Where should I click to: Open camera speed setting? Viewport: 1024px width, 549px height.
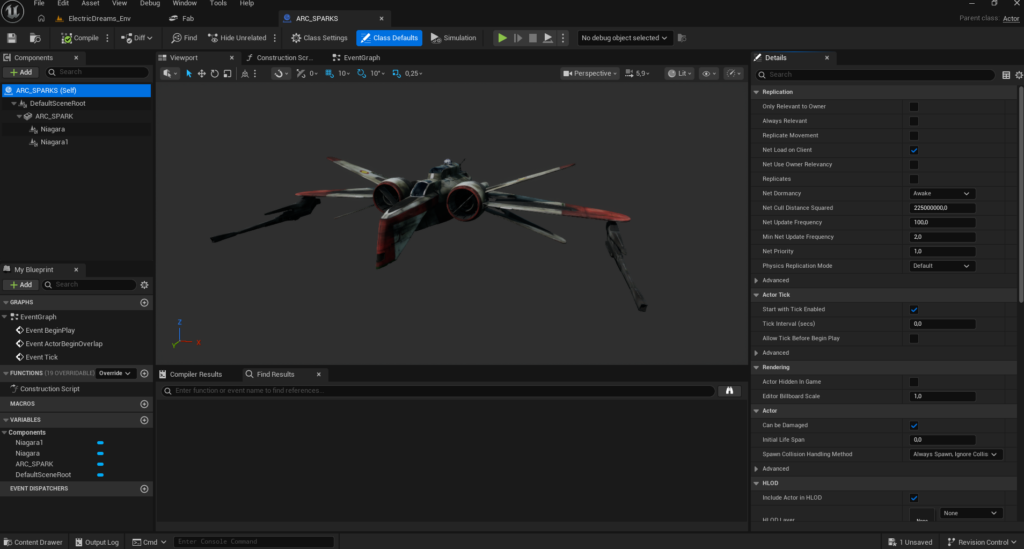click(637, 74)
